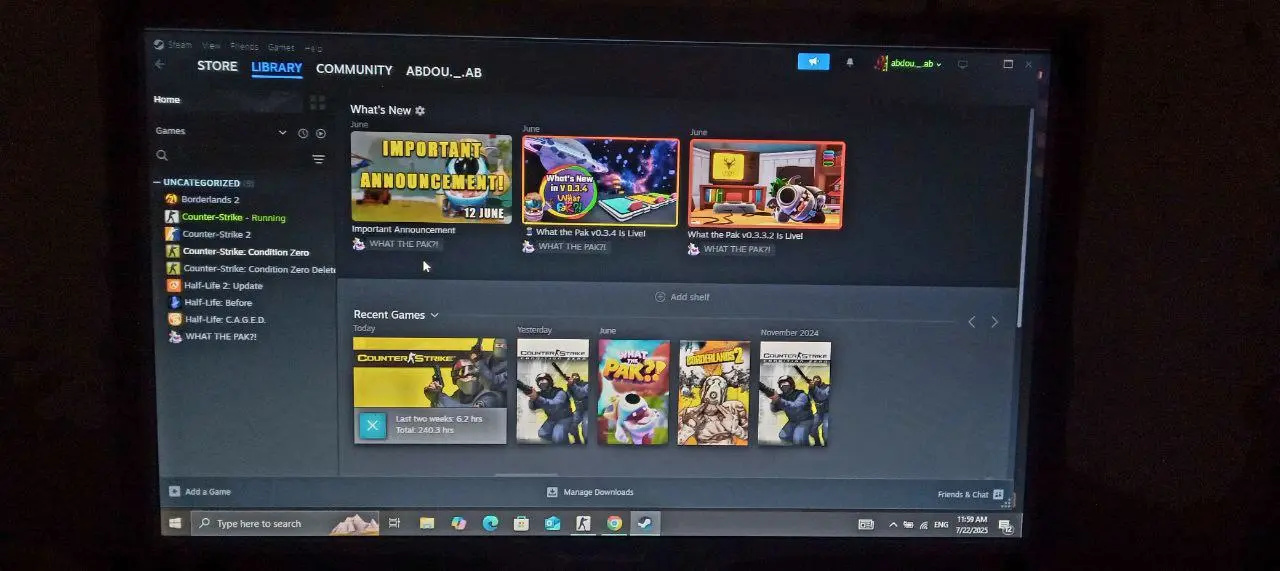The width and height of the screenshot is (1280, 571).
Task: Open Friends & Chat panel
Action: (x=971, y=494)
